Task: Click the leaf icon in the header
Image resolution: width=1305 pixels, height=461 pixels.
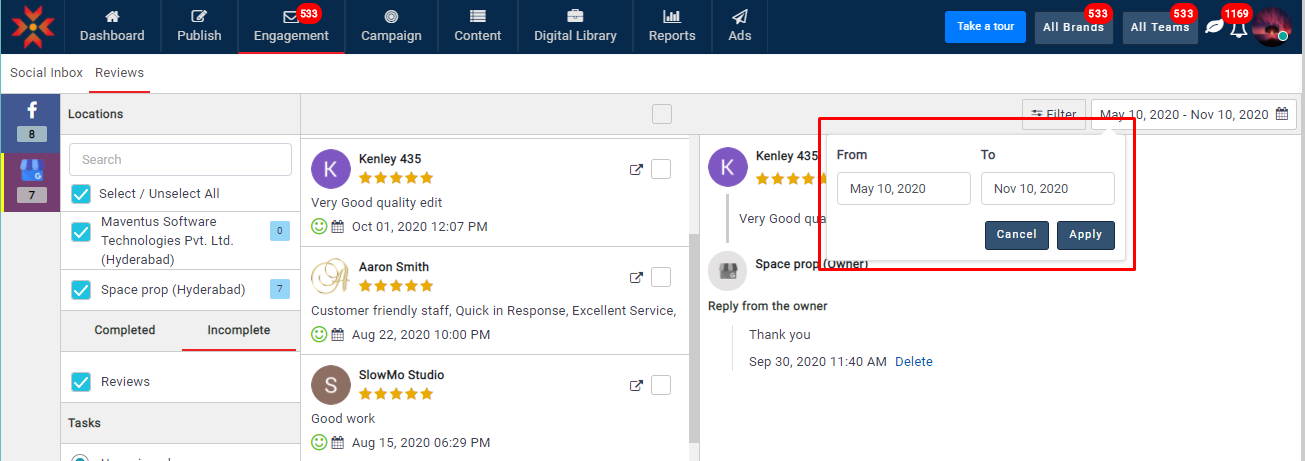Action: 1214,27
